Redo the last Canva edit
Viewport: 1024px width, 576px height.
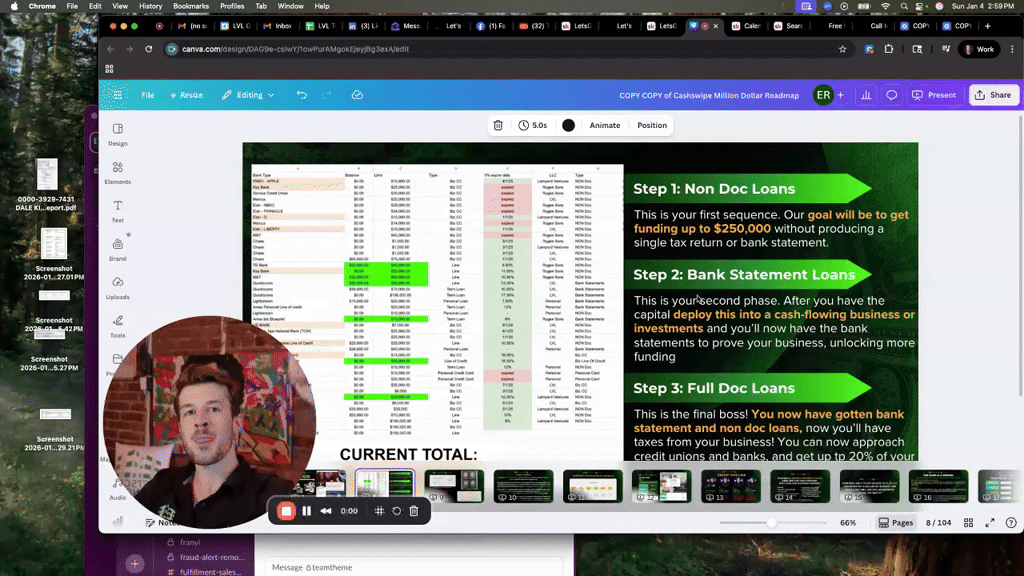click(x=327, y=95)
